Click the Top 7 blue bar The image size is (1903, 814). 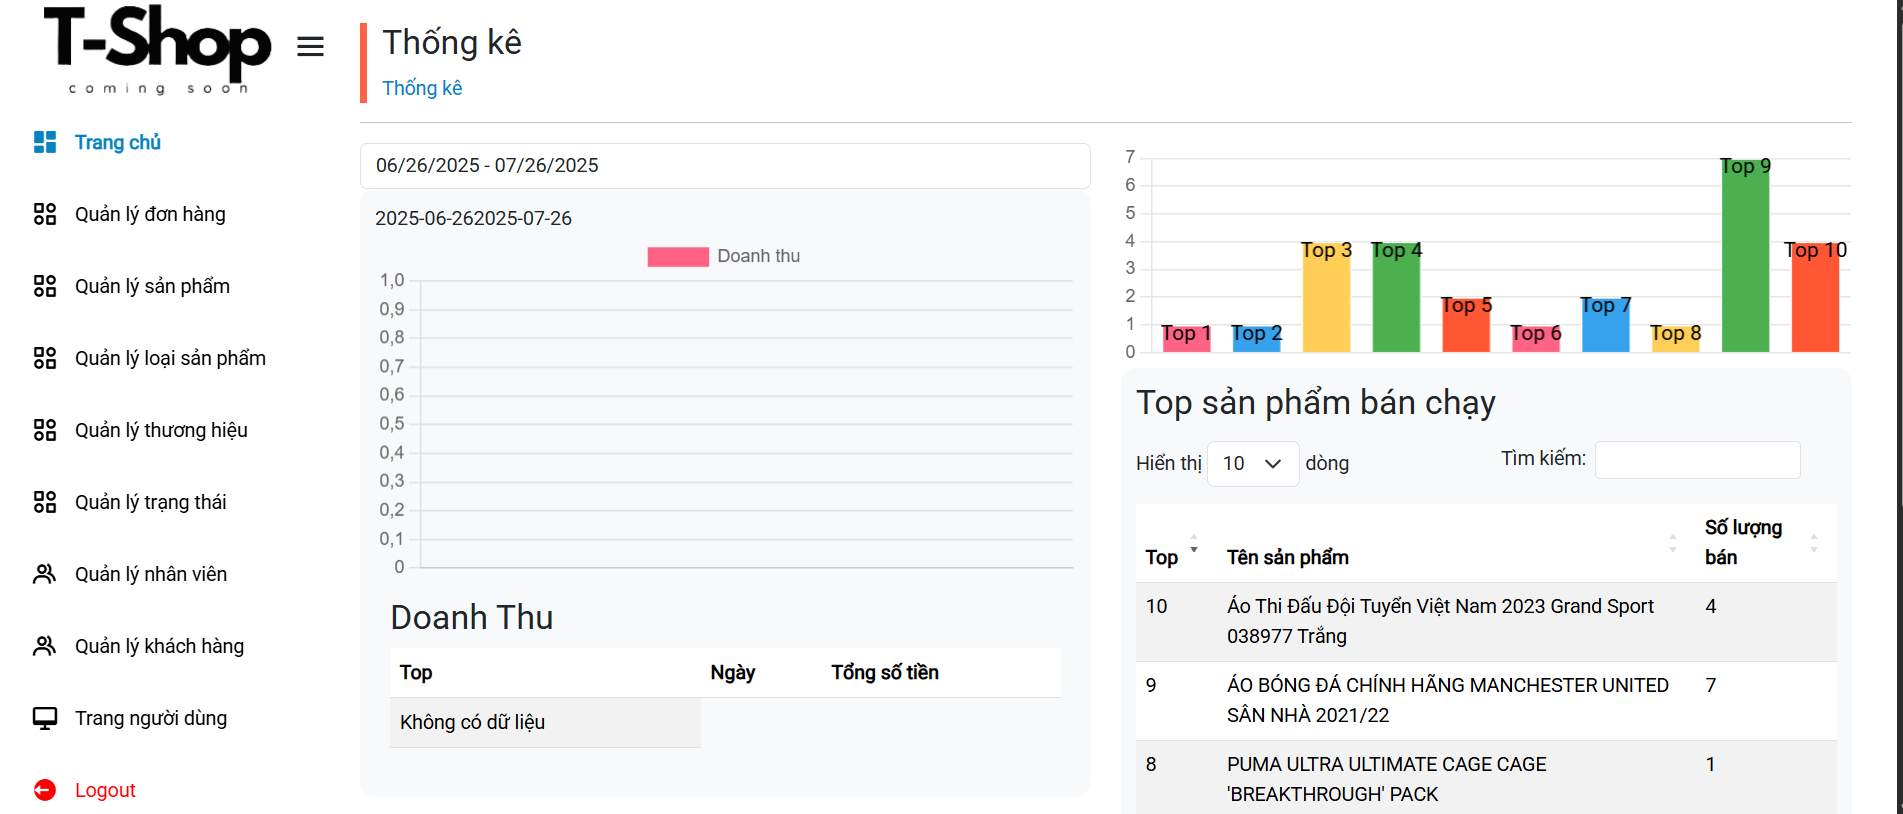pyautogui.click(x=1606, y=324)
